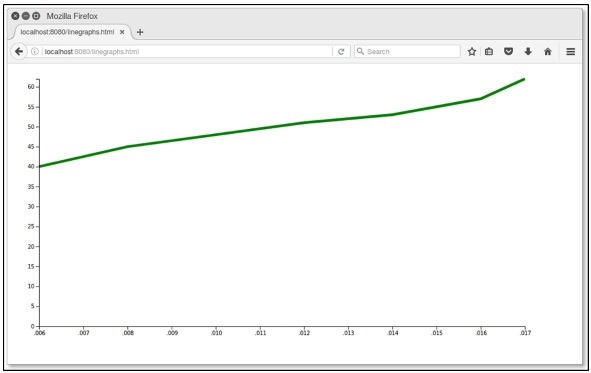Maximize the Firefox window button
This screenshot has width=591, height=373.
pos(36,16)
